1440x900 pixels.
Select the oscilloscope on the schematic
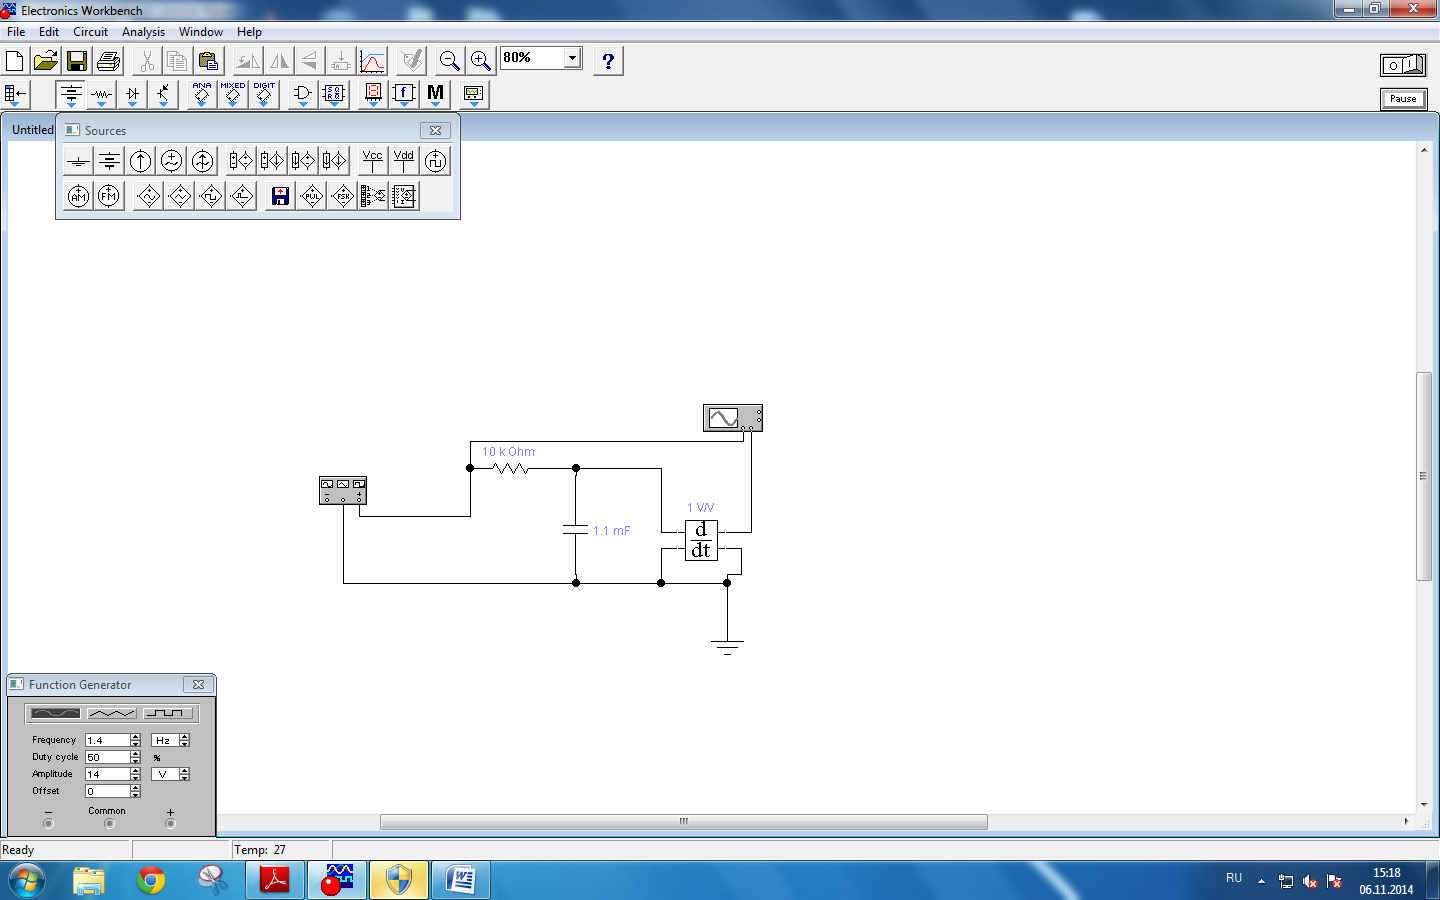point(732,418)
